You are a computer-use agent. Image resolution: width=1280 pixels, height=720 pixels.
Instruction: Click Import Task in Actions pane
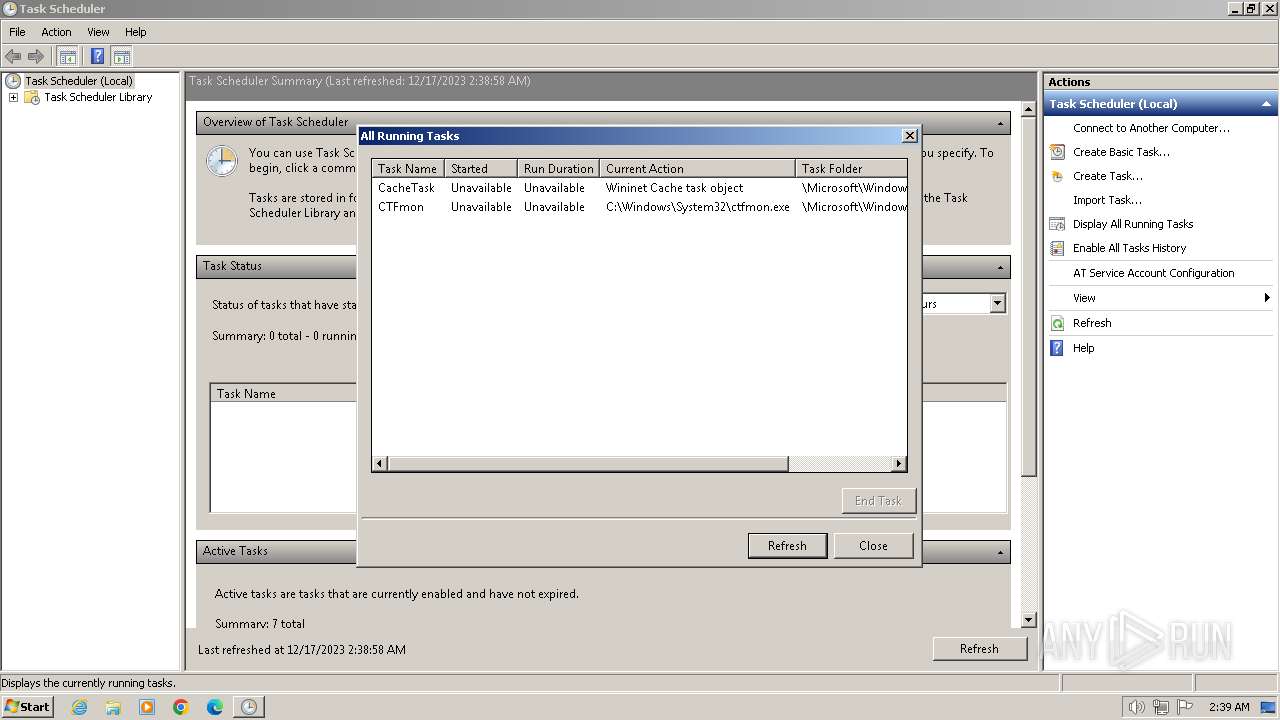coord(1107,200)
